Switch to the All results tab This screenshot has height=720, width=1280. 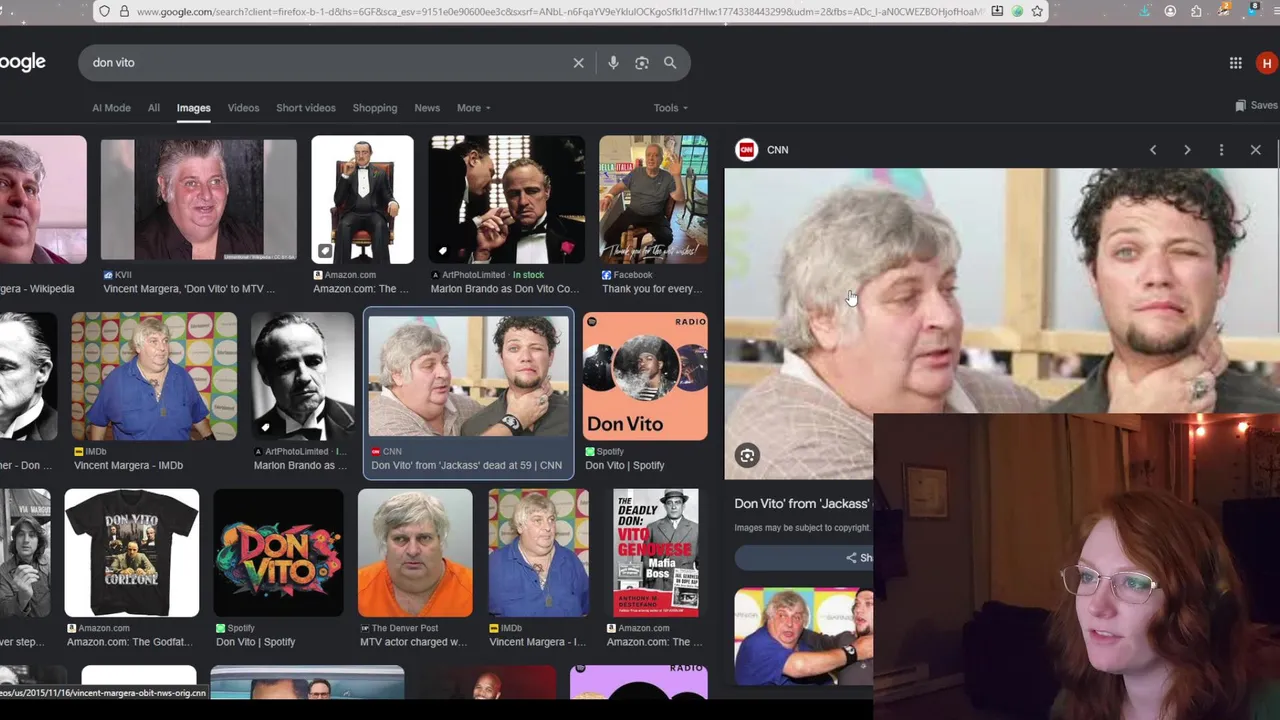pyautogui.click(x=154, y=108)
